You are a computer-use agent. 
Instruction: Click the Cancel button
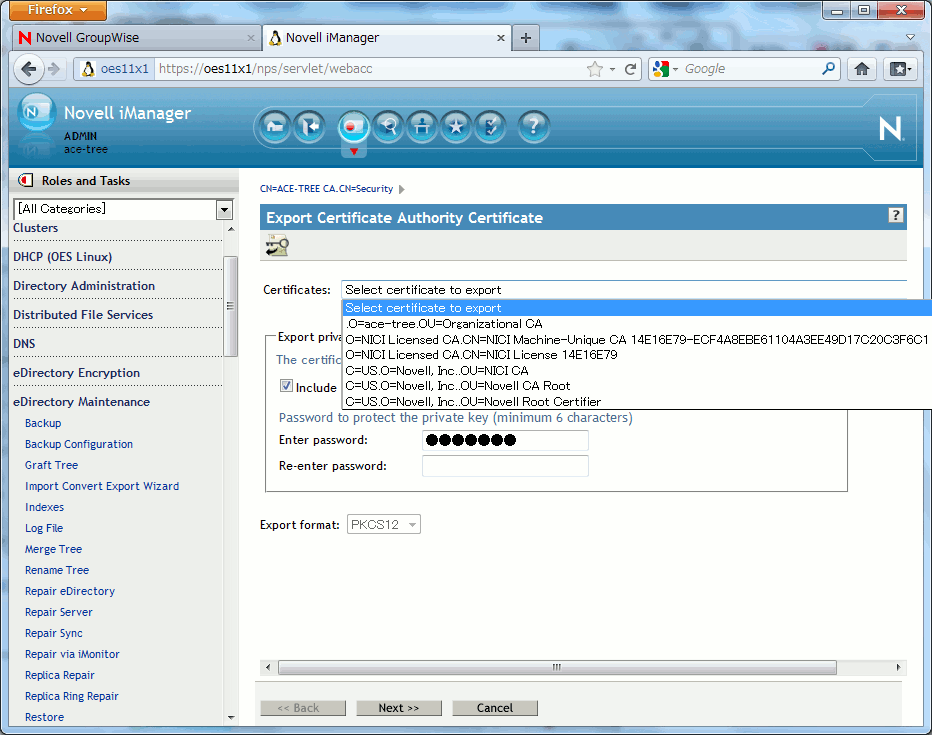click(x=495, y=708)
